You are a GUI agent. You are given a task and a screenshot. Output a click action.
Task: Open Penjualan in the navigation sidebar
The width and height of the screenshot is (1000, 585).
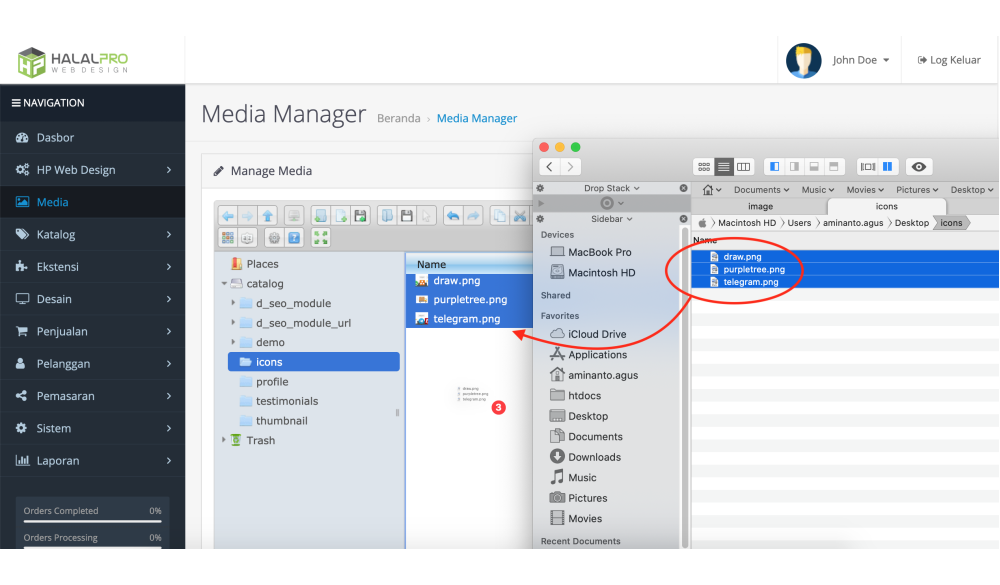point(92,331)
